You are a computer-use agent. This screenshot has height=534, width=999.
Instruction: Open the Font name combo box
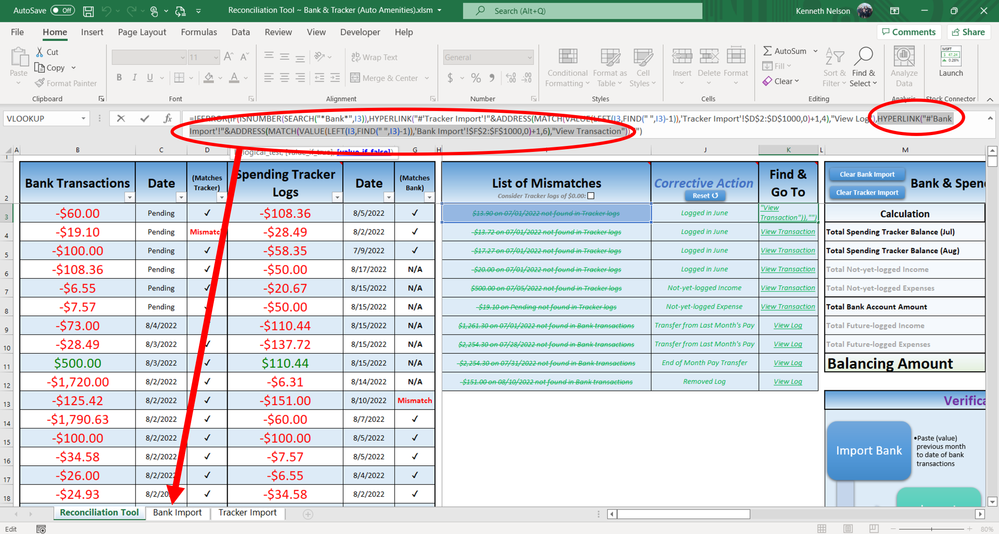[148, 57]
